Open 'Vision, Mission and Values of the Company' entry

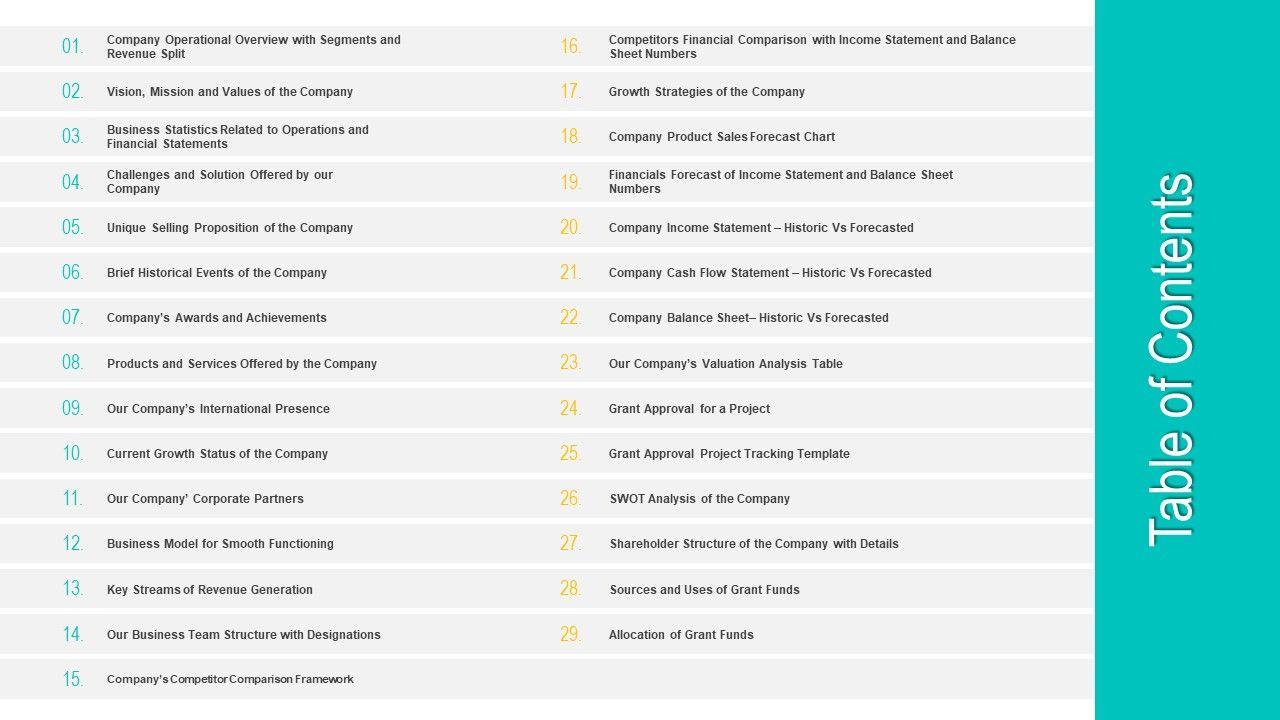point(229,92)
